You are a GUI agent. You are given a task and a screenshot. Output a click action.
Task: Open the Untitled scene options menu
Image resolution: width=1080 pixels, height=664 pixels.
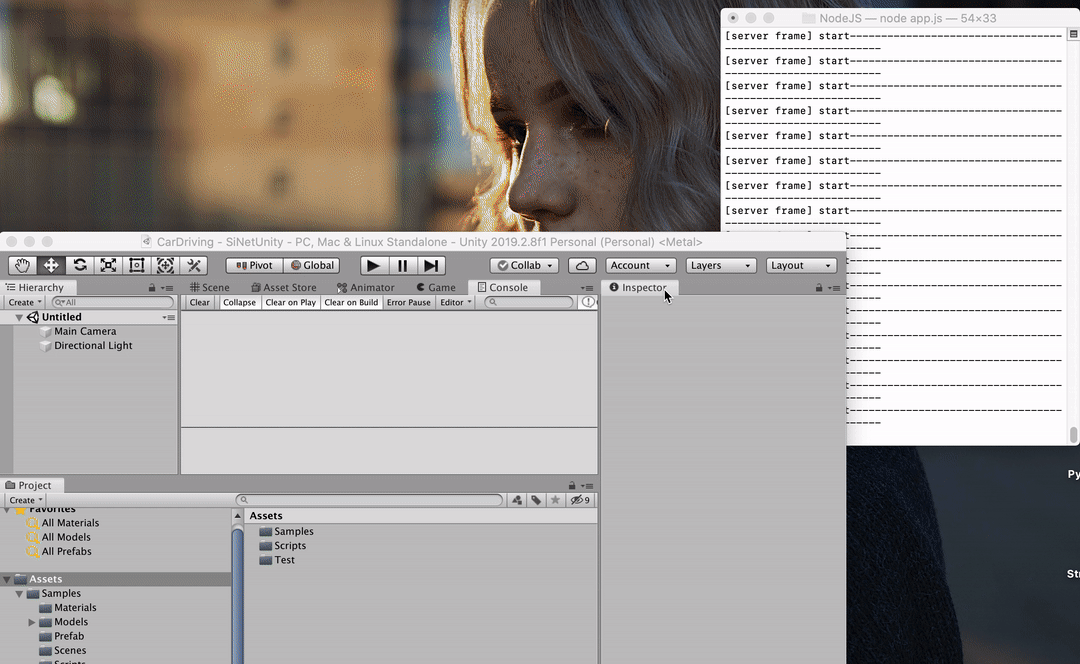pyautogui.click(x=169, y=318)
